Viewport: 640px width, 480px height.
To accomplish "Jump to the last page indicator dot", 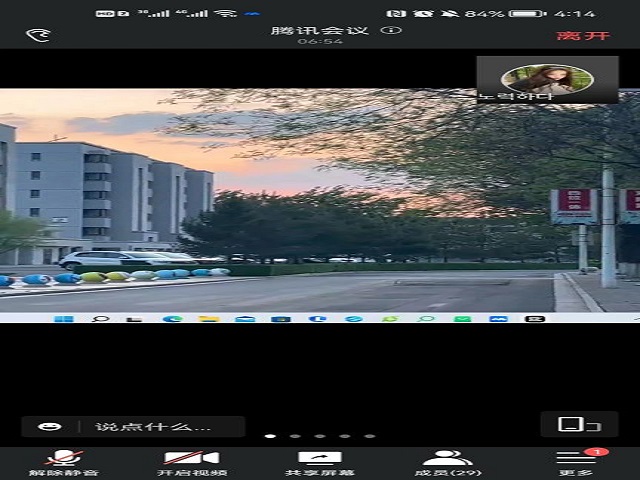I will tap(369, 436).
